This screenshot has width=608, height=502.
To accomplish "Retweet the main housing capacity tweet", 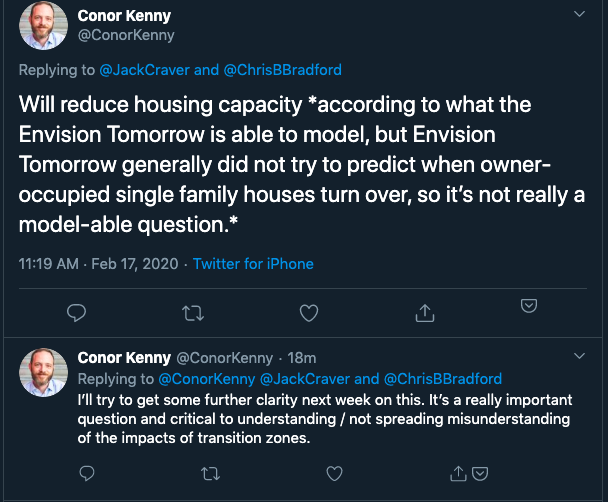I will click(x=193, y=313).
